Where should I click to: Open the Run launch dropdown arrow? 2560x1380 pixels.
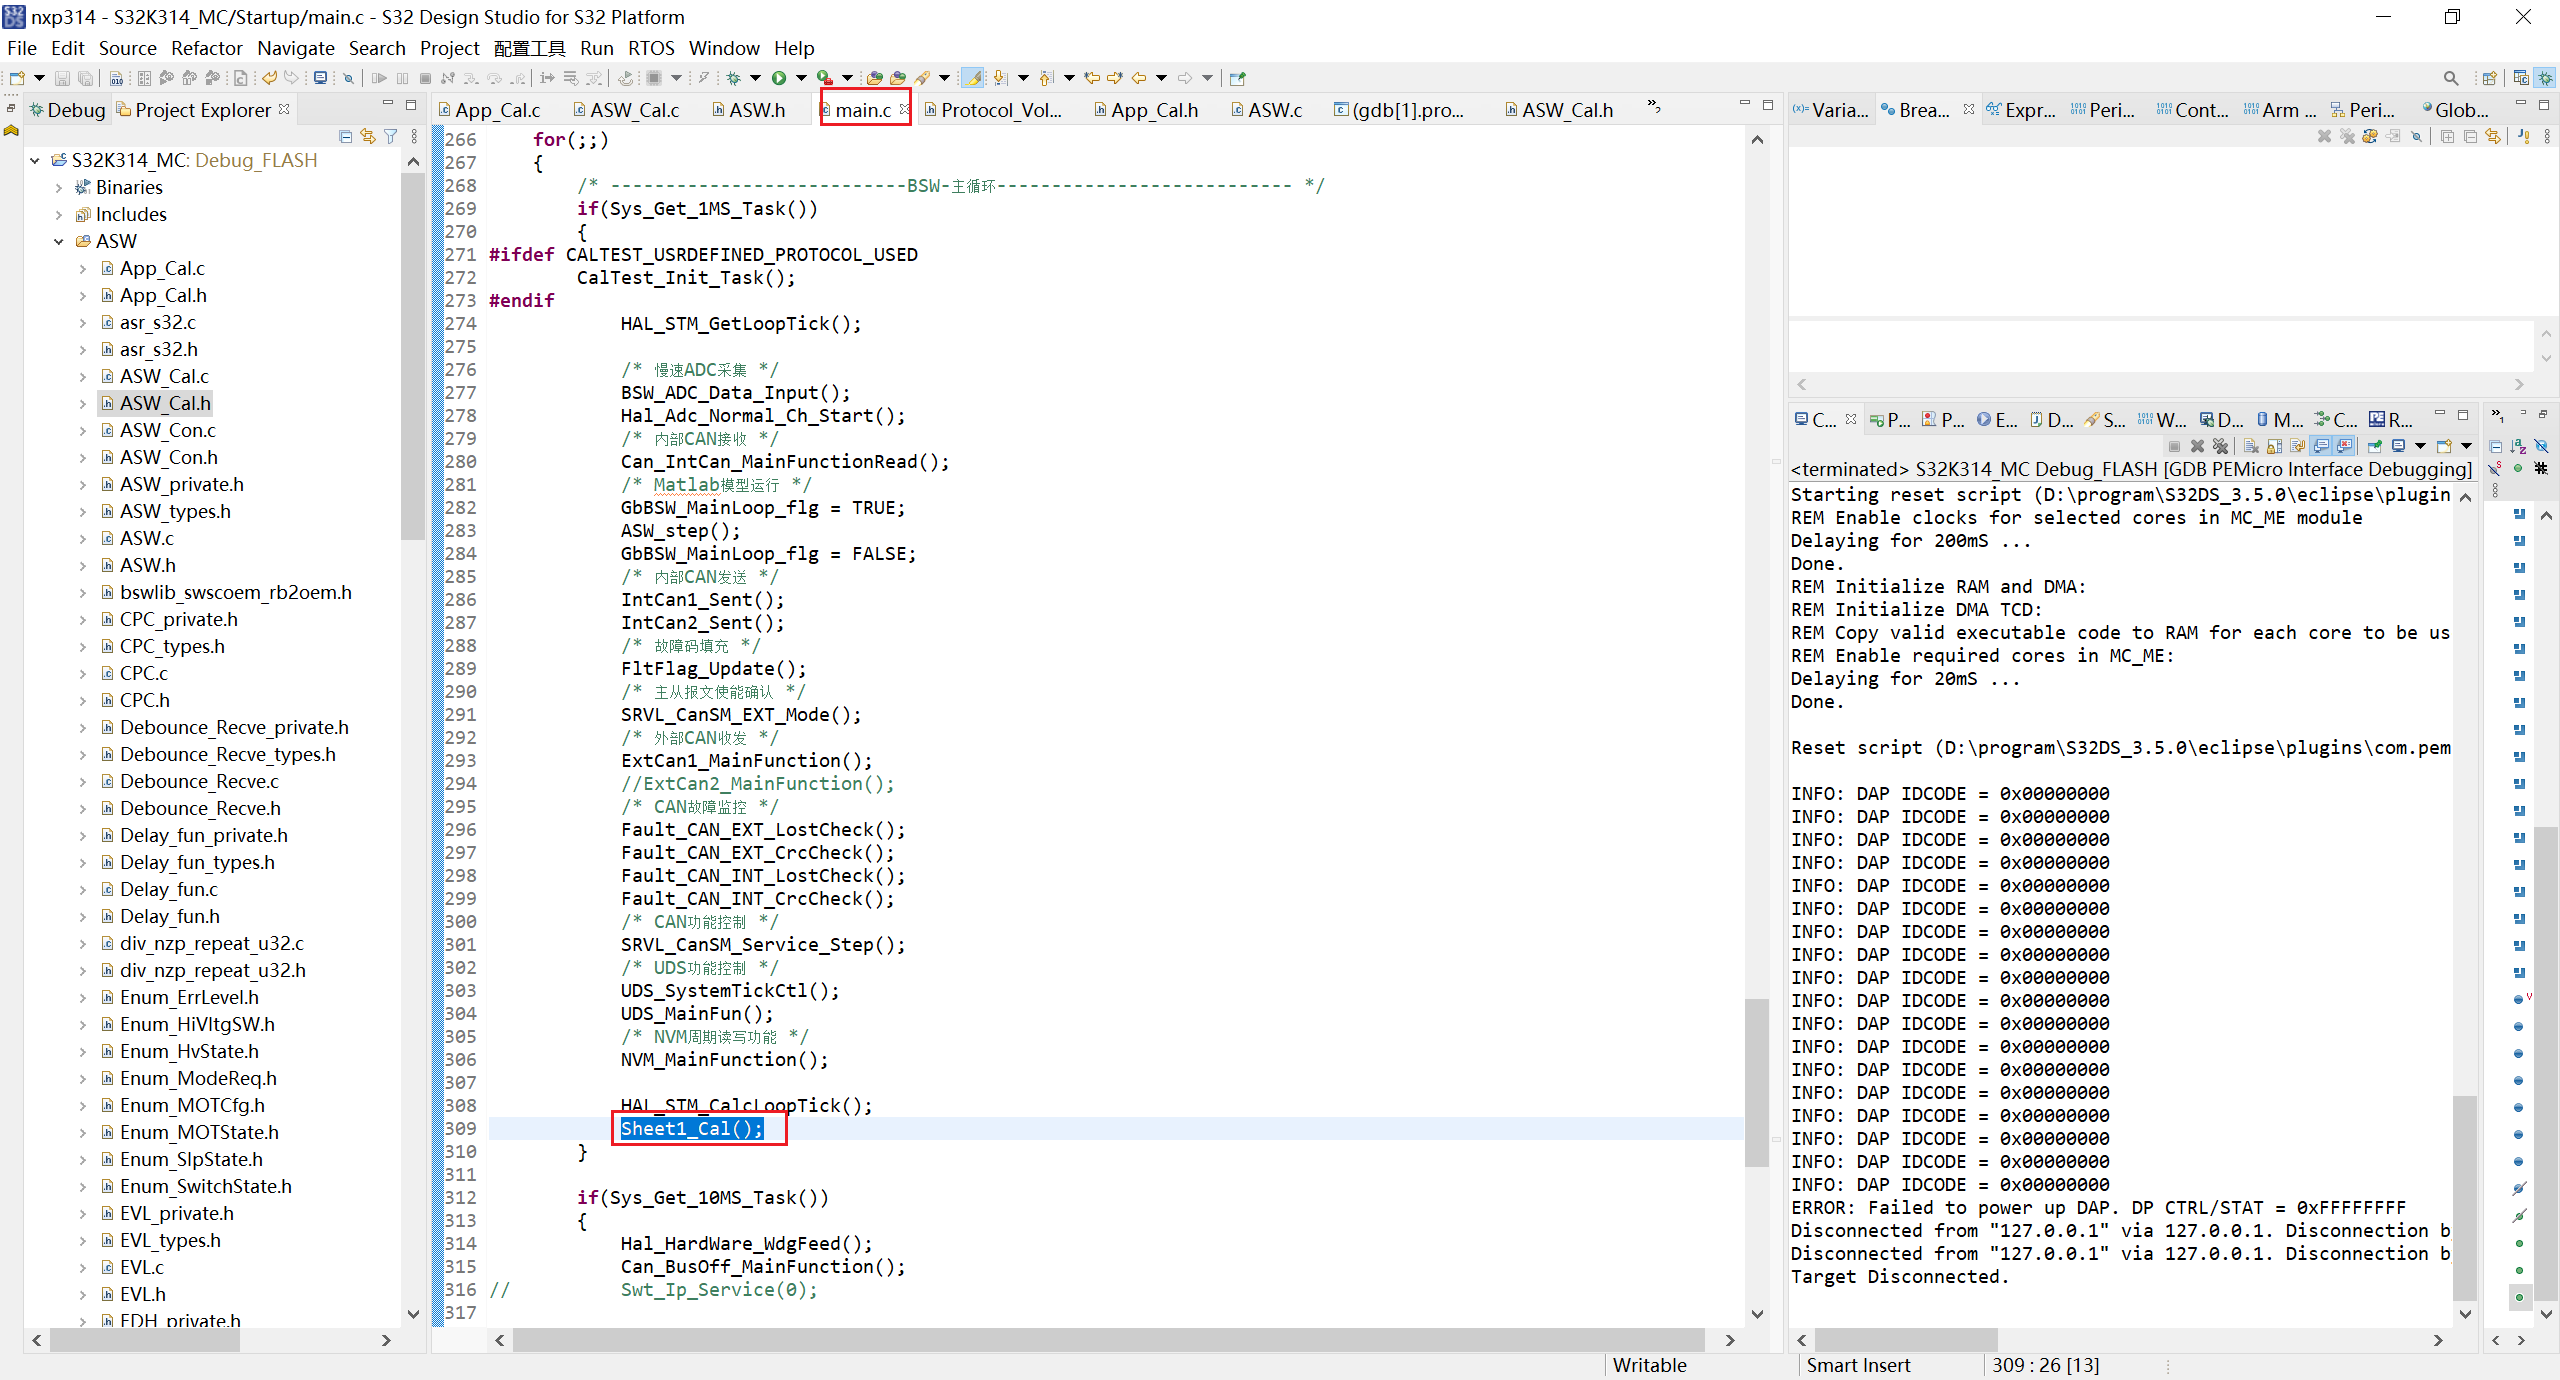(801, 78)
